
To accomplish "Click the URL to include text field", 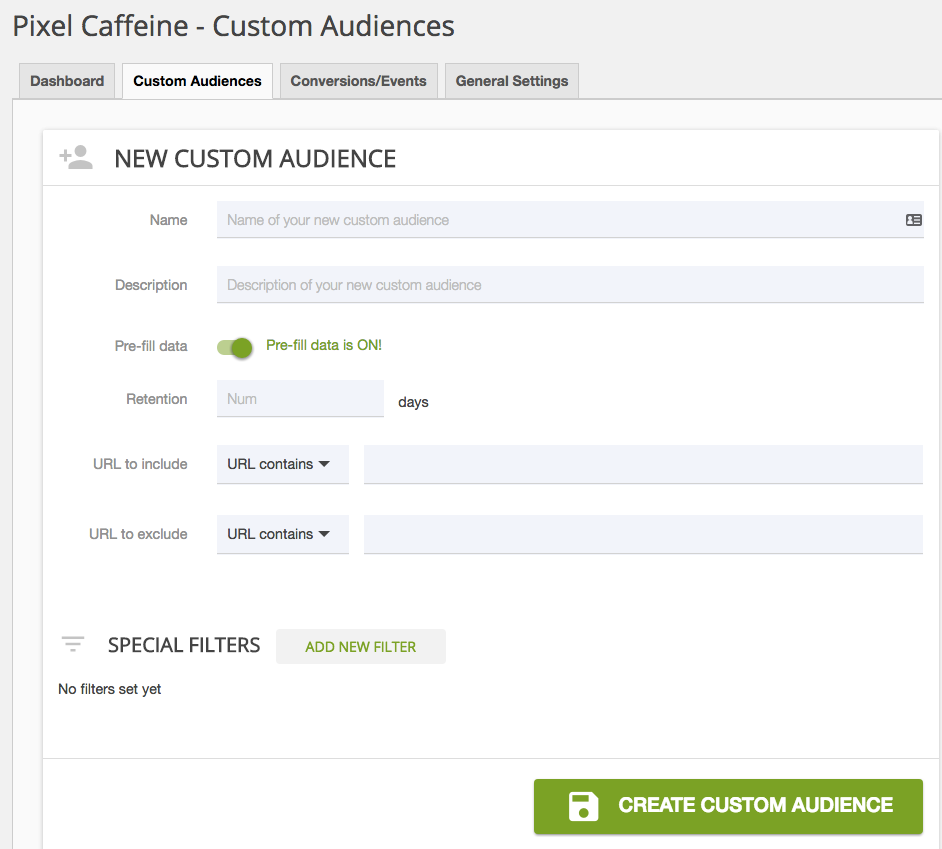I will coord(643,464).
